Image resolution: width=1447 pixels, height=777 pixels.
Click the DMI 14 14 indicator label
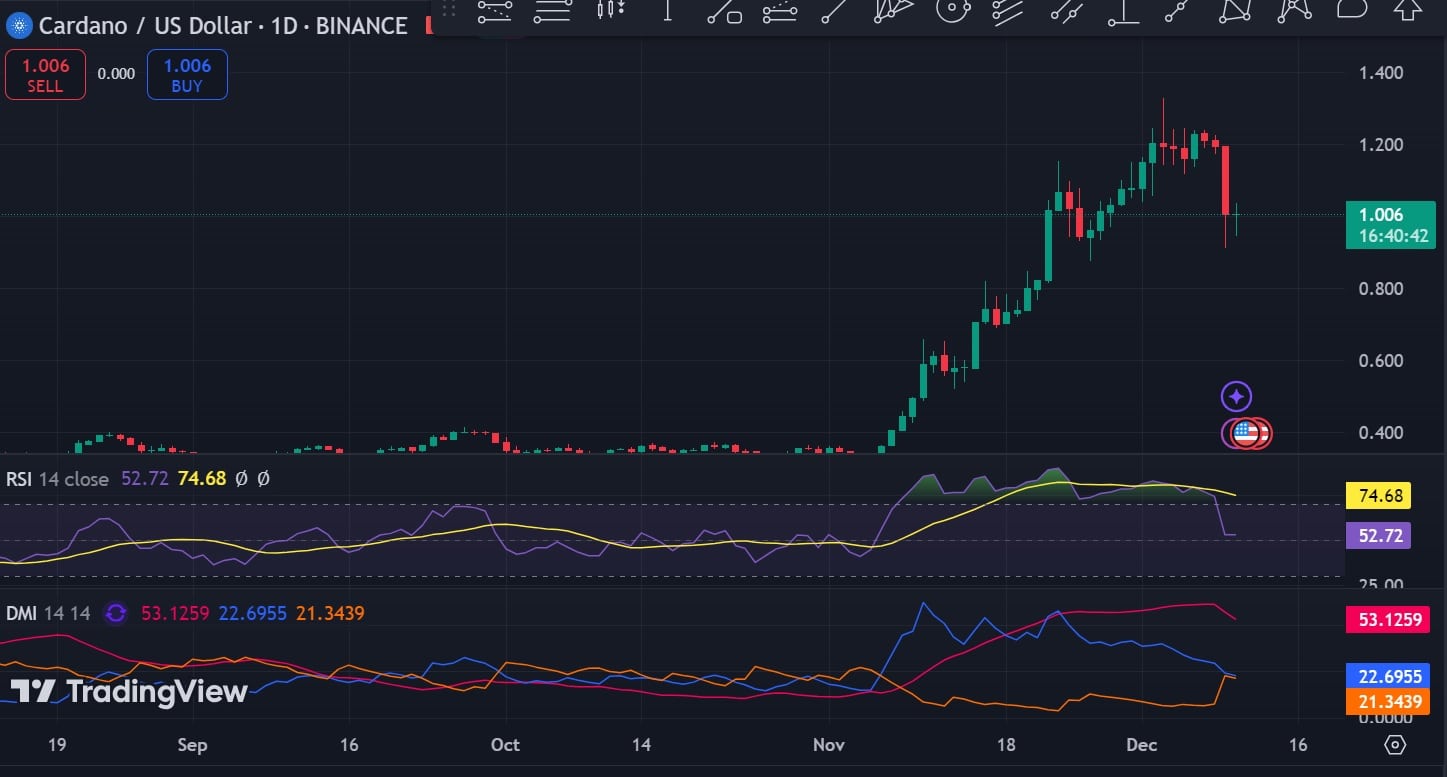(x=48, y=613)
